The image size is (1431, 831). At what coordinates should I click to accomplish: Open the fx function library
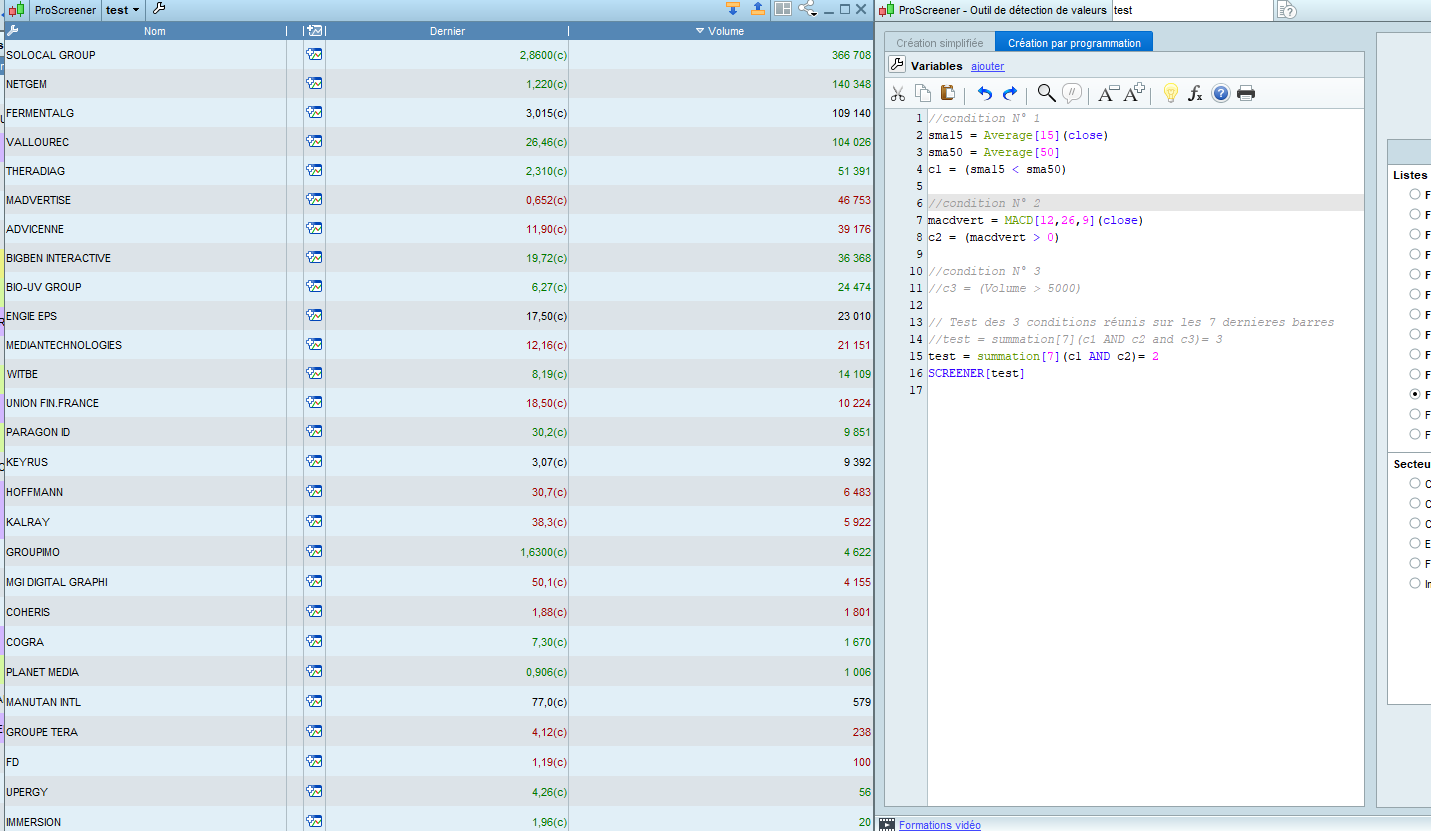(x=1195, y=94)
